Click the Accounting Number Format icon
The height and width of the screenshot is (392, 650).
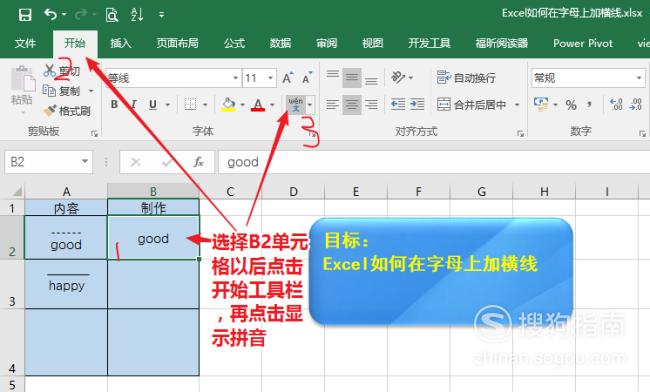[541, 104]
